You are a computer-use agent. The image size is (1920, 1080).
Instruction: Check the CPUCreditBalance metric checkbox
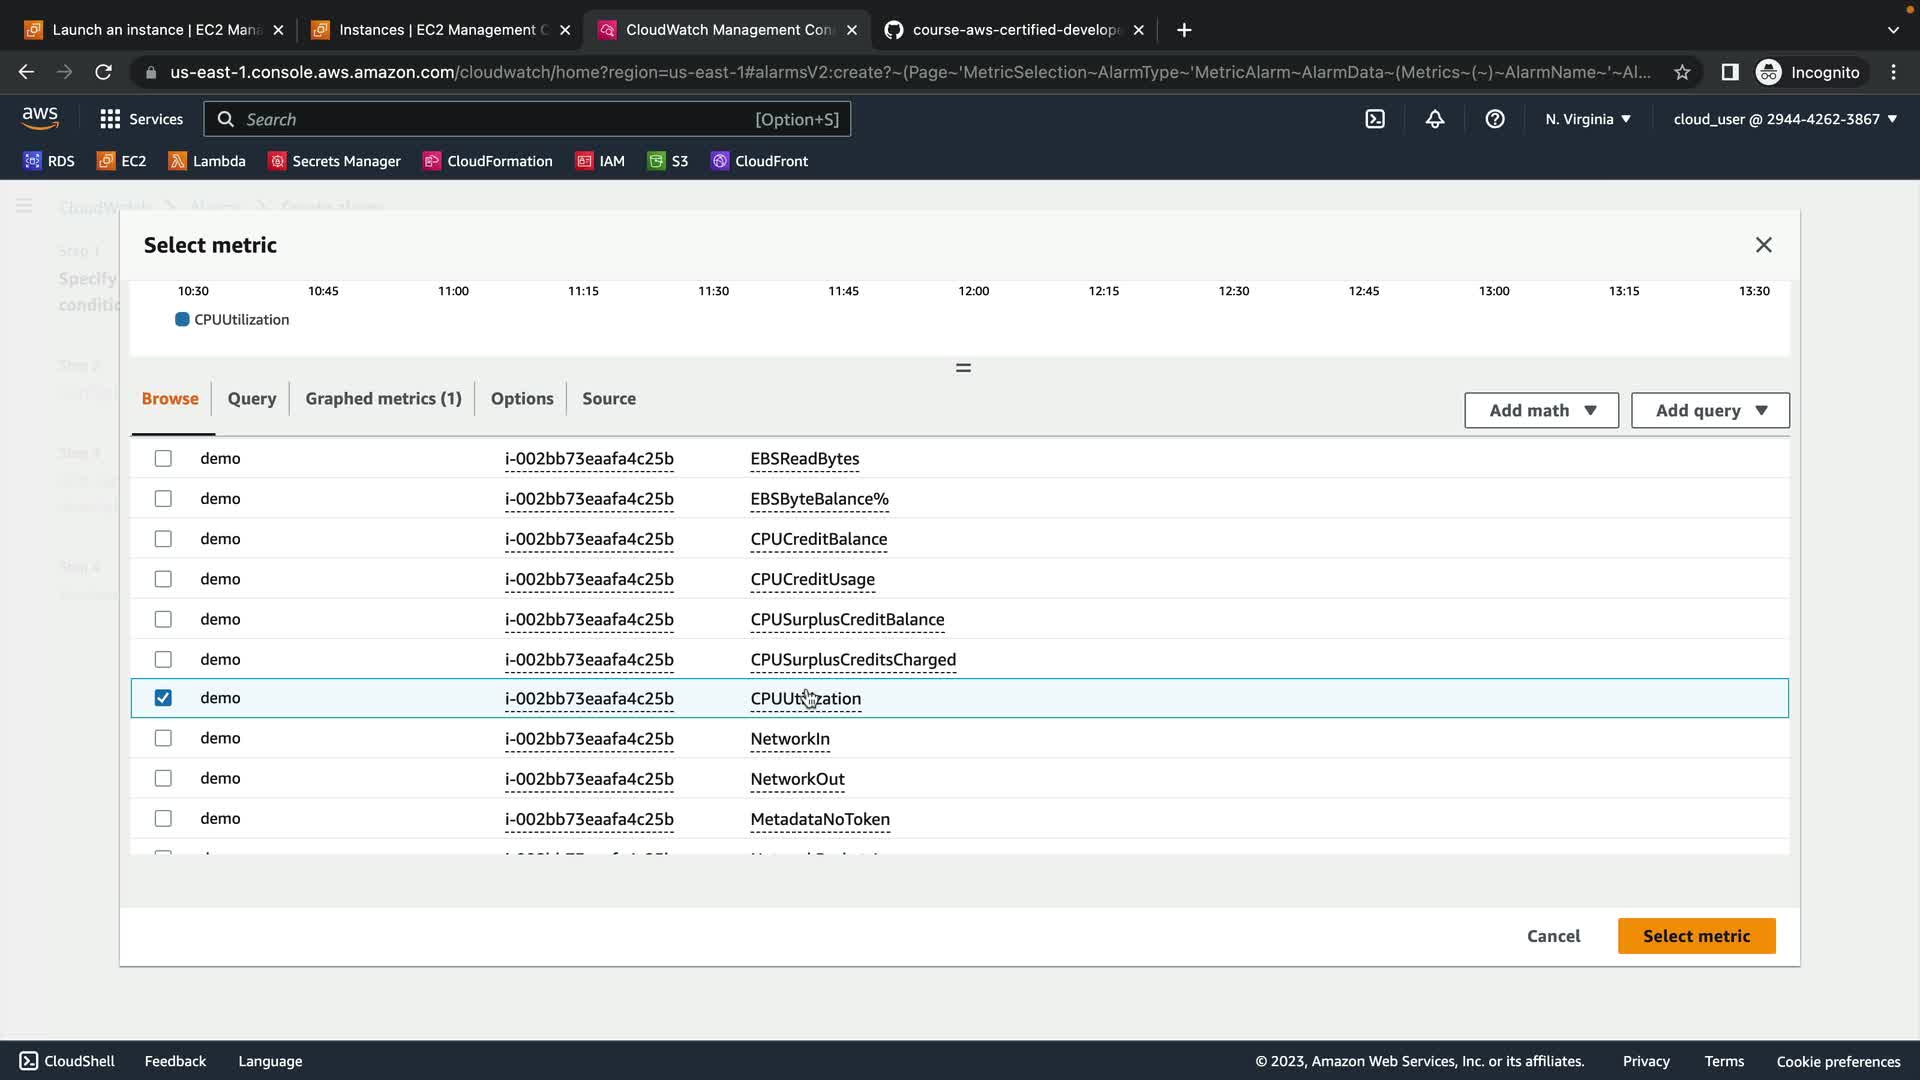pos(163,539)
